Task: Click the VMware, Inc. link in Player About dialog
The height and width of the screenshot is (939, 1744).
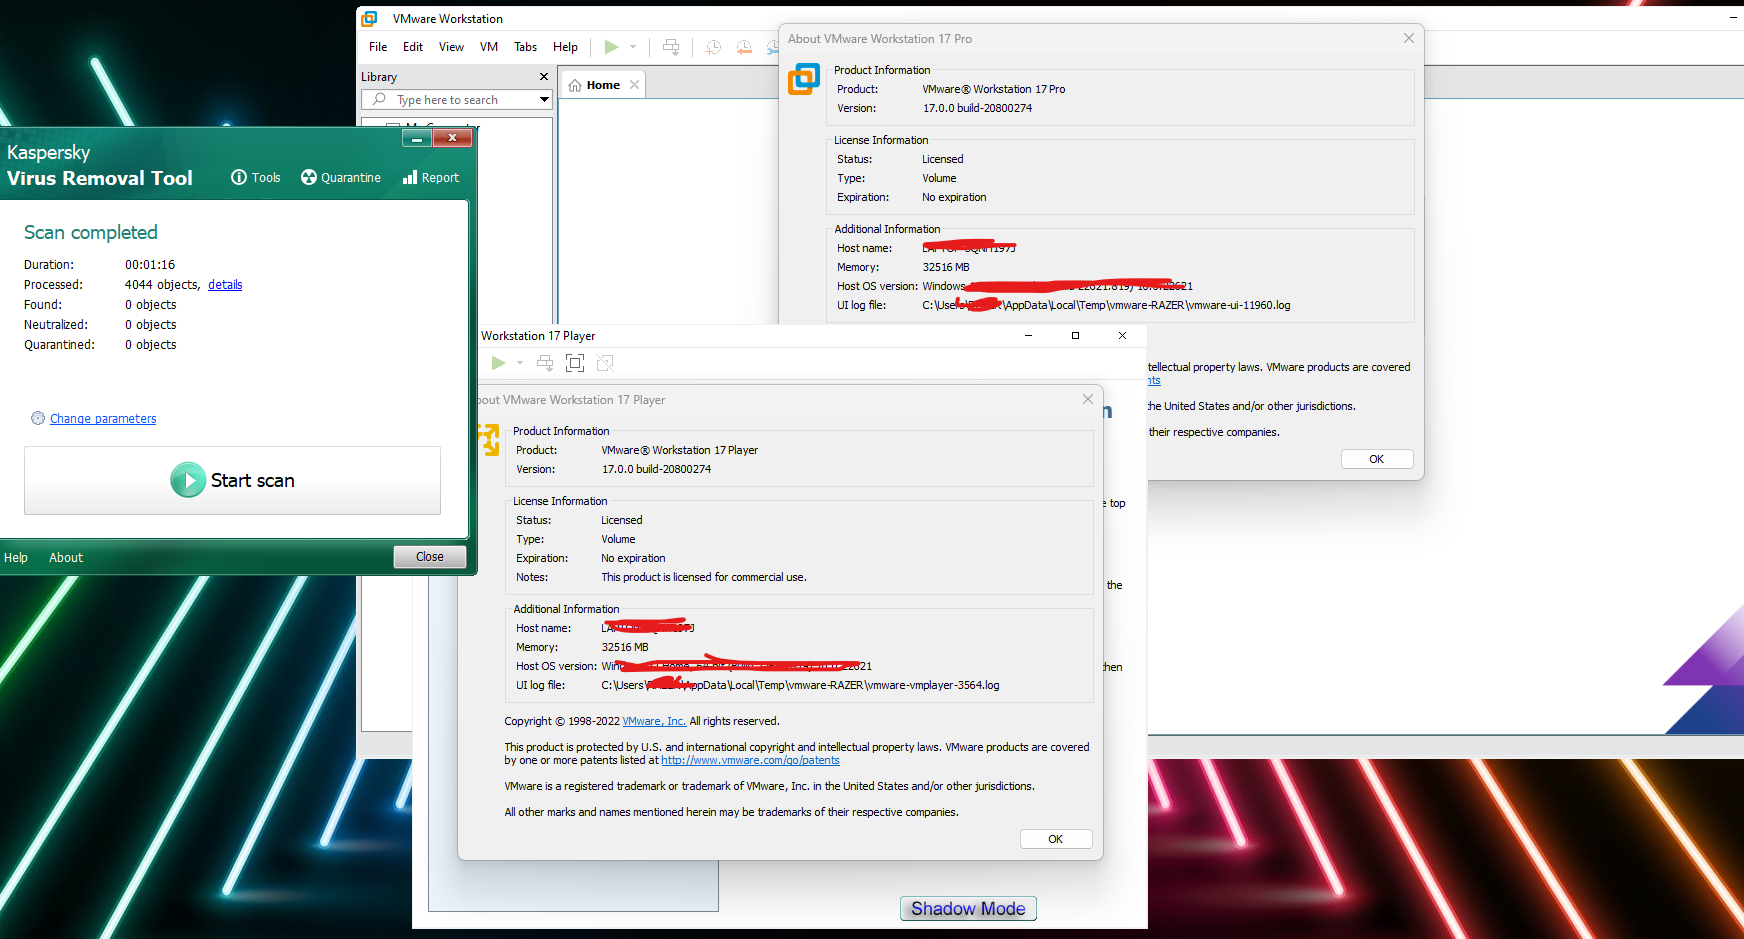Action: click(654, 721)
